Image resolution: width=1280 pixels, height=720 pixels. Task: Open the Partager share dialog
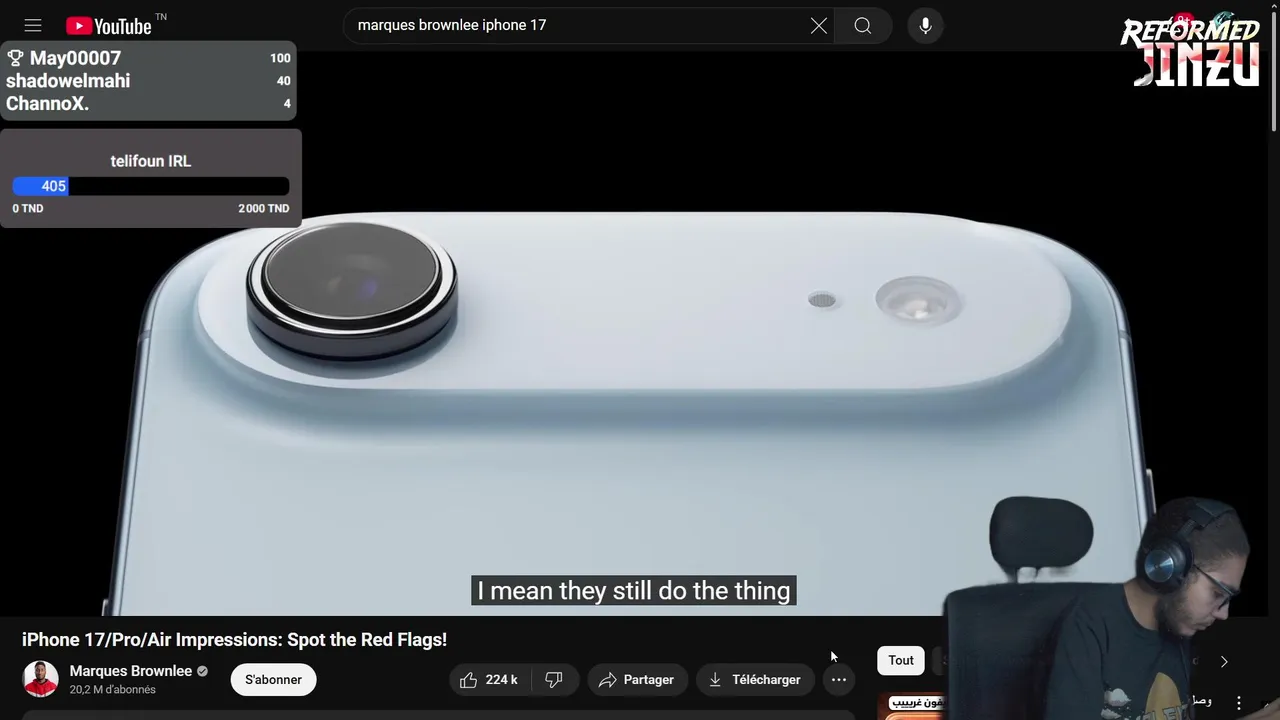(x=637, y=680)
